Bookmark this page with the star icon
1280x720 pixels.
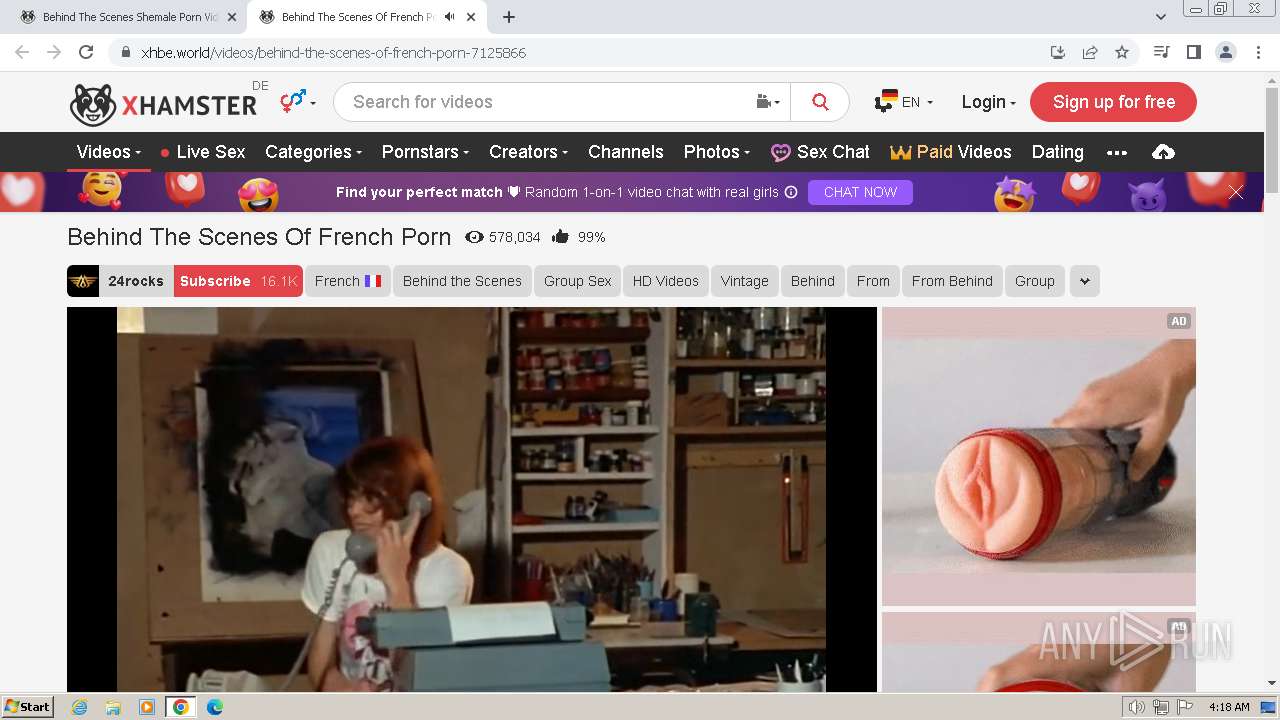tap(1122, 52)
